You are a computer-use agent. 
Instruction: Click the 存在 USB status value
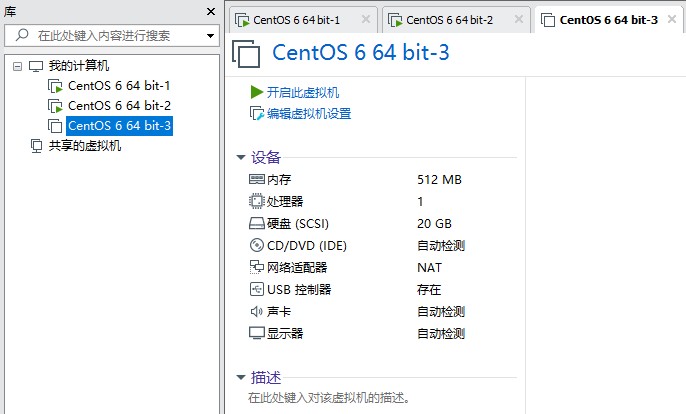point(429,289)
